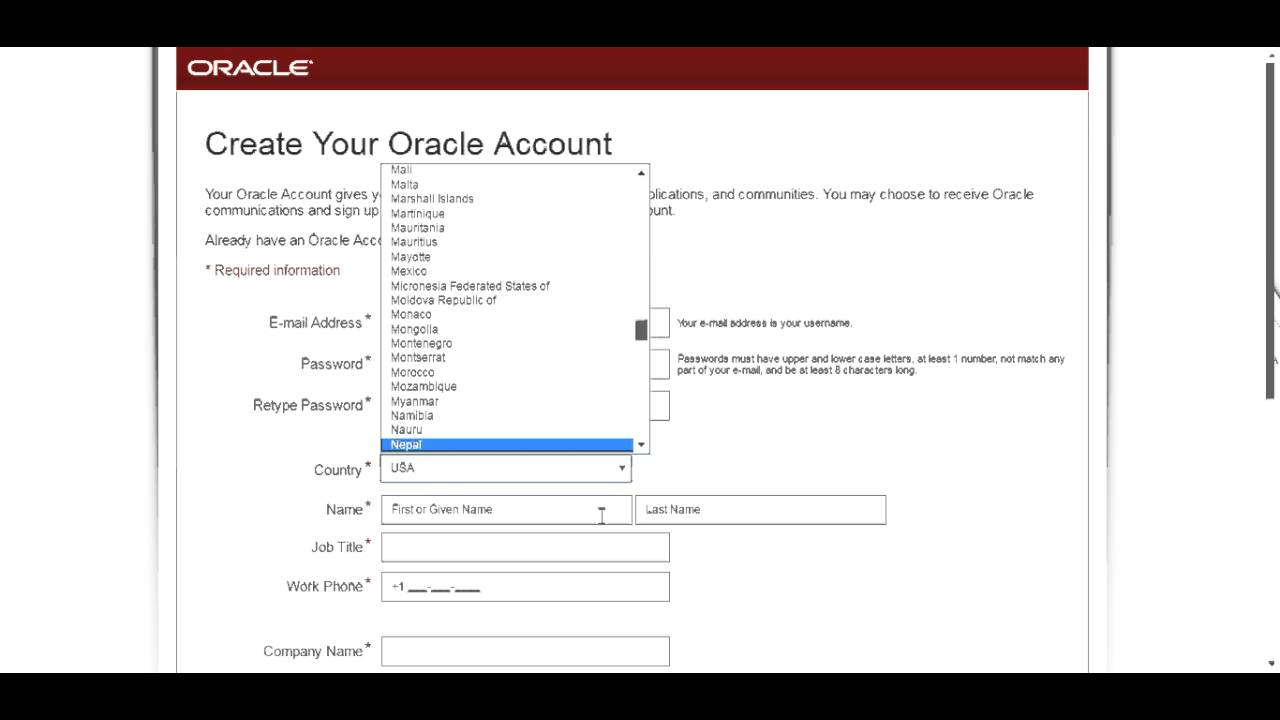Select Montenegro in the list

pos(507,343)
